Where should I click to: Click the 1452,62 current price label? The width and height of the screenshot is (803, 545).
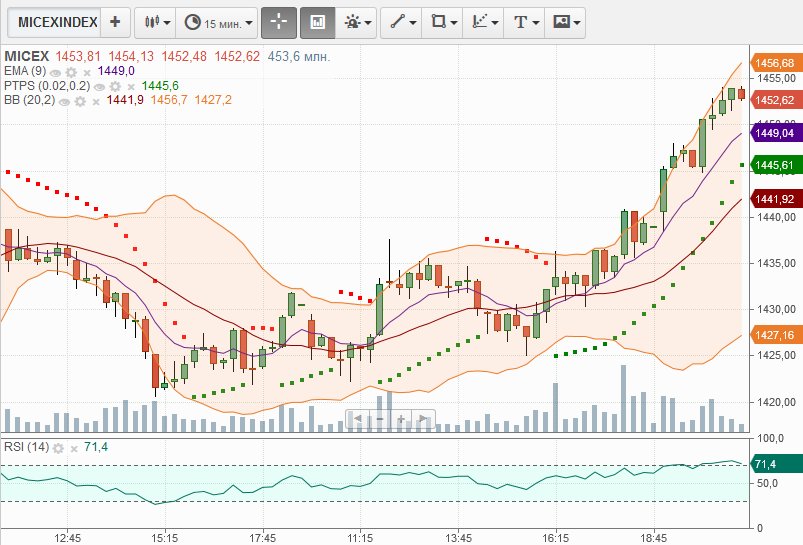774,100
